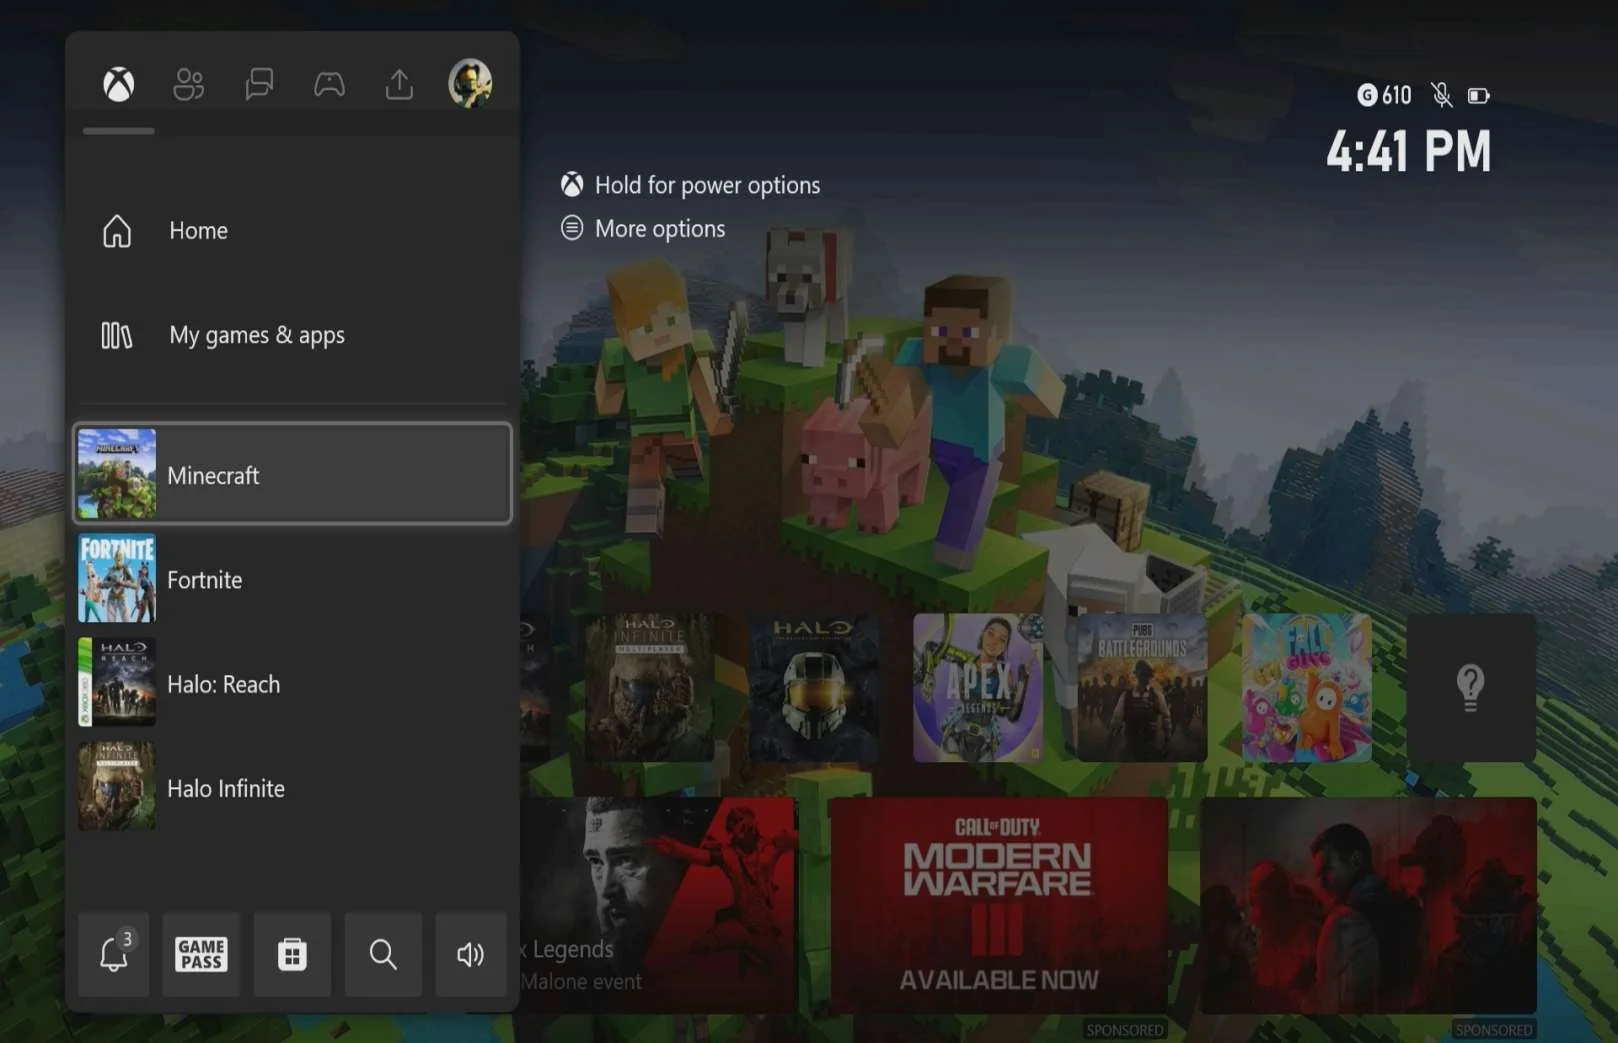Open the controller Game activity tab
Screen dimensions: 1618x1043
(x=329, y=85)
